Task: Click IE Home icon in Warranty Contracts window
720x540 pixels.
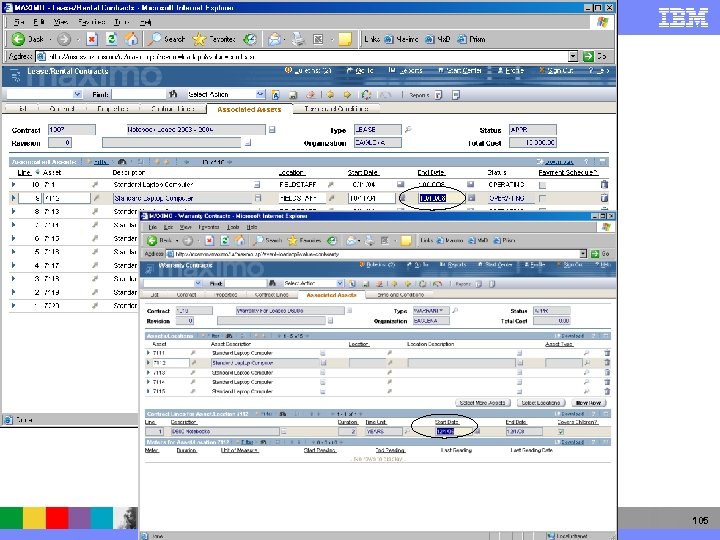Action: click(240, 240)
